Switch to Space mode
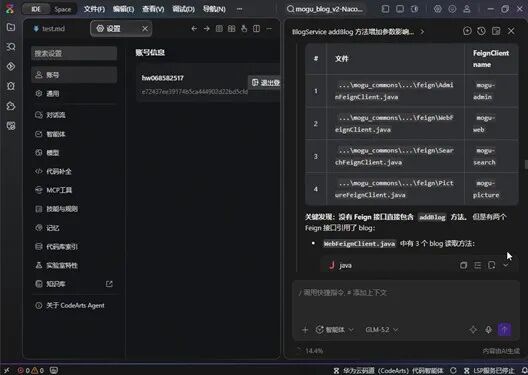This screenshot has height=375, width=528. pos(63,9)
